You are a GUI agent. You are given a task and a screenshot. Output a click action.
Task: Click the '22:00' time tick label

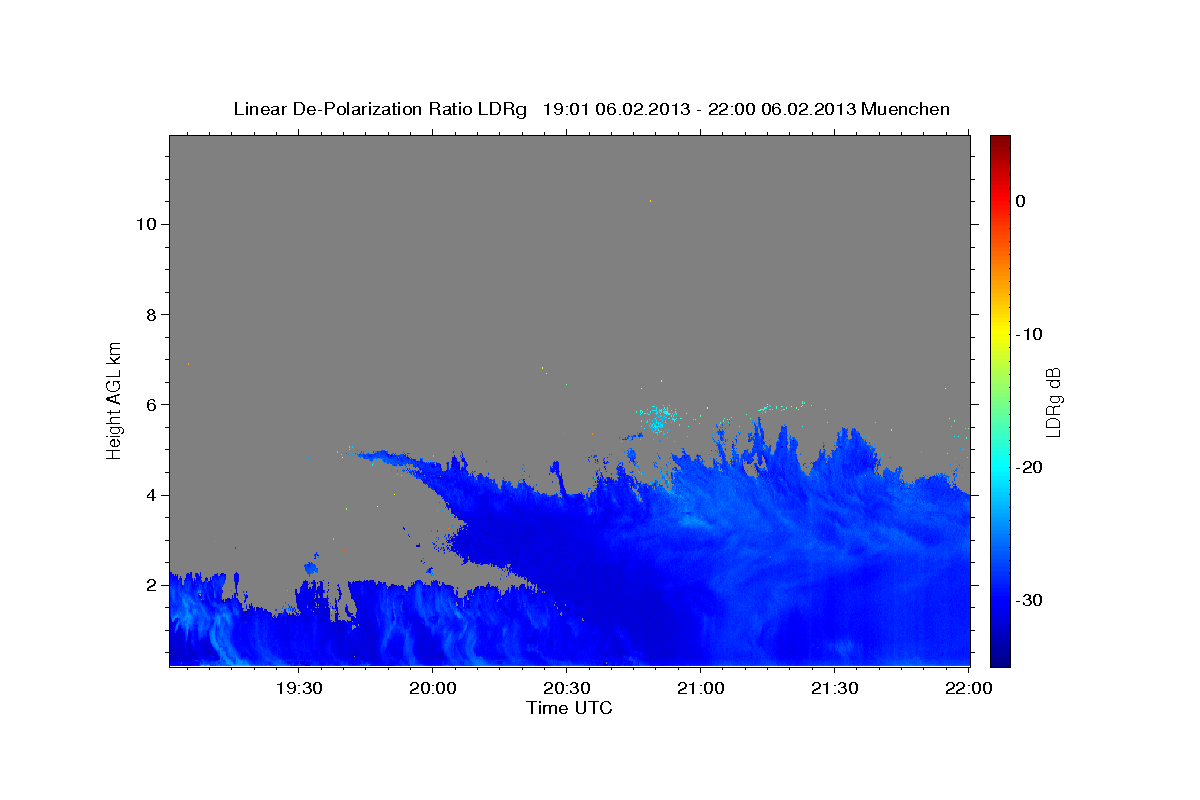969,688
